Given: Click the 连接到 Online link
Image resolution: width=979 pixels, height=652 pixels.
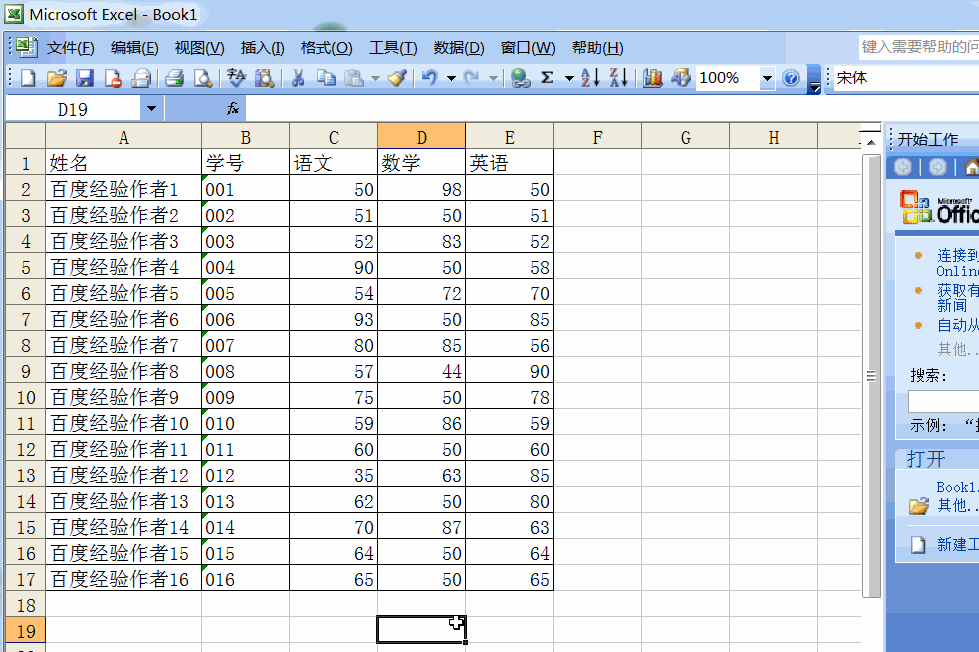Looking at the screenshot, I should pos(957,262).
